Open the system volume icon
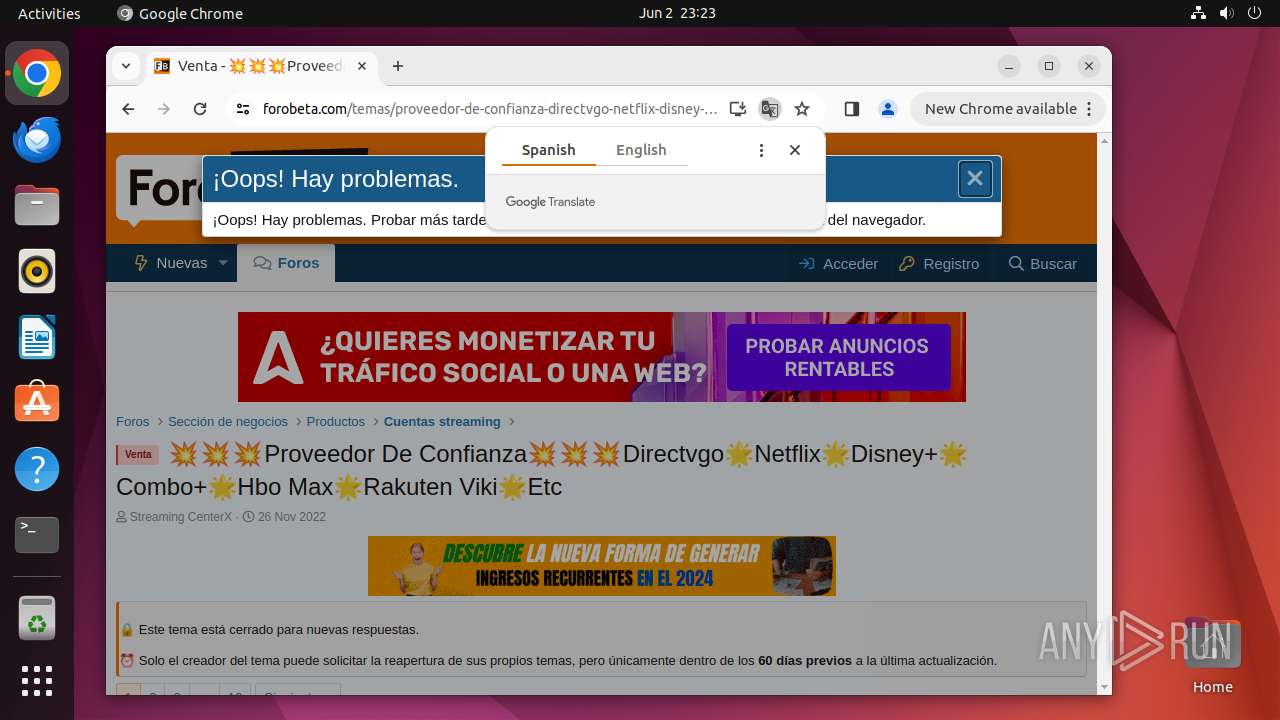 pos(1226,13)
